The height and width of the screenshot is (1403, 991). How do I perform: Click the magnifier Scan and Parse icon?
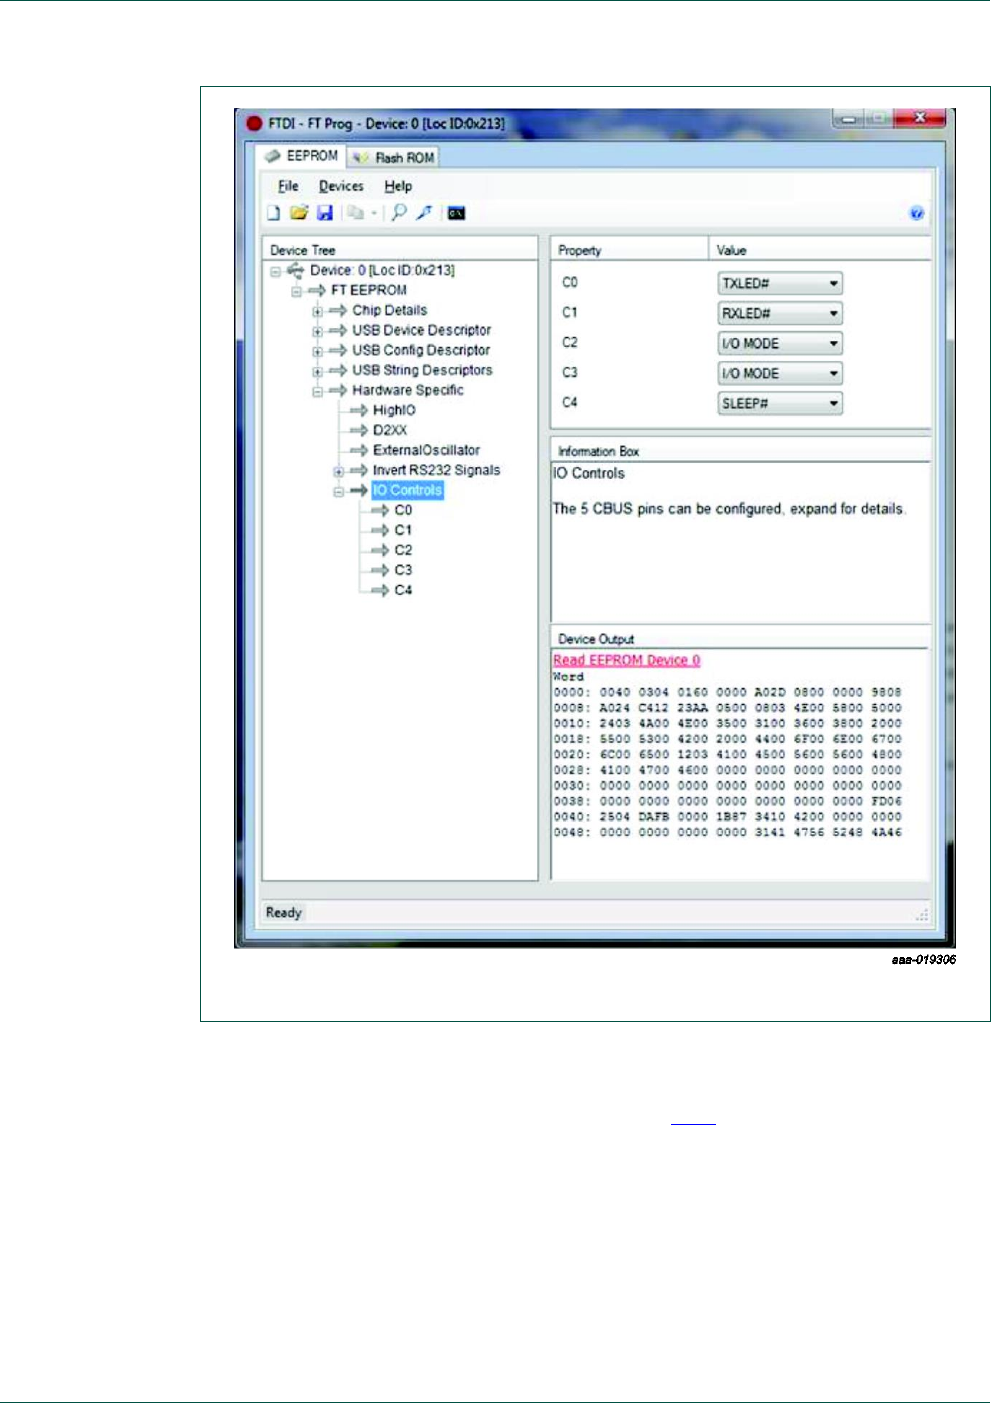point(399,213)
